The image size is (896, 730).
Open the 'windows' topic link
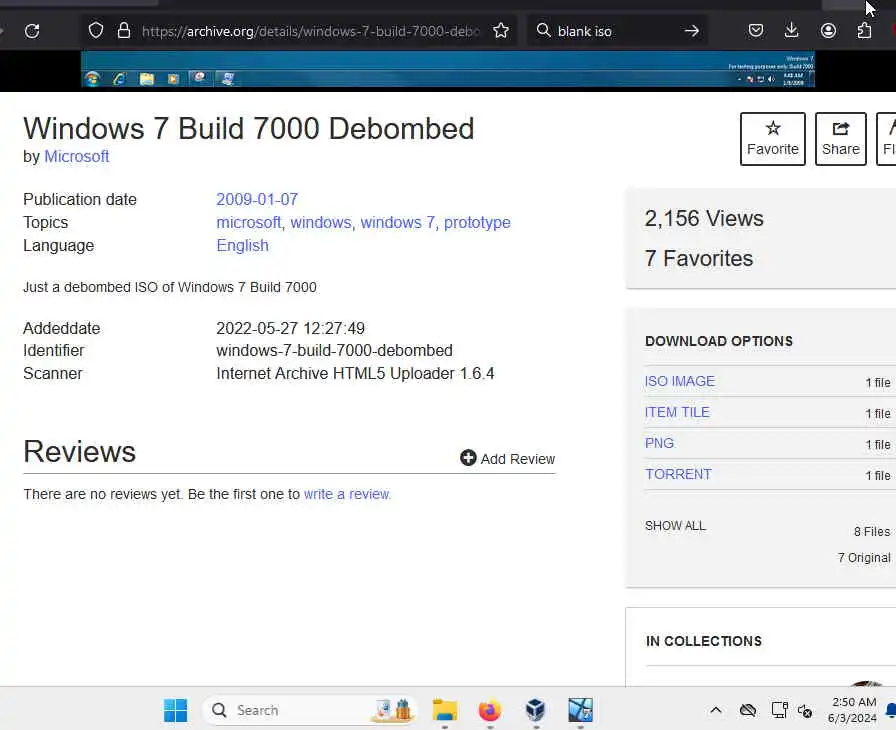coord(321,222)
